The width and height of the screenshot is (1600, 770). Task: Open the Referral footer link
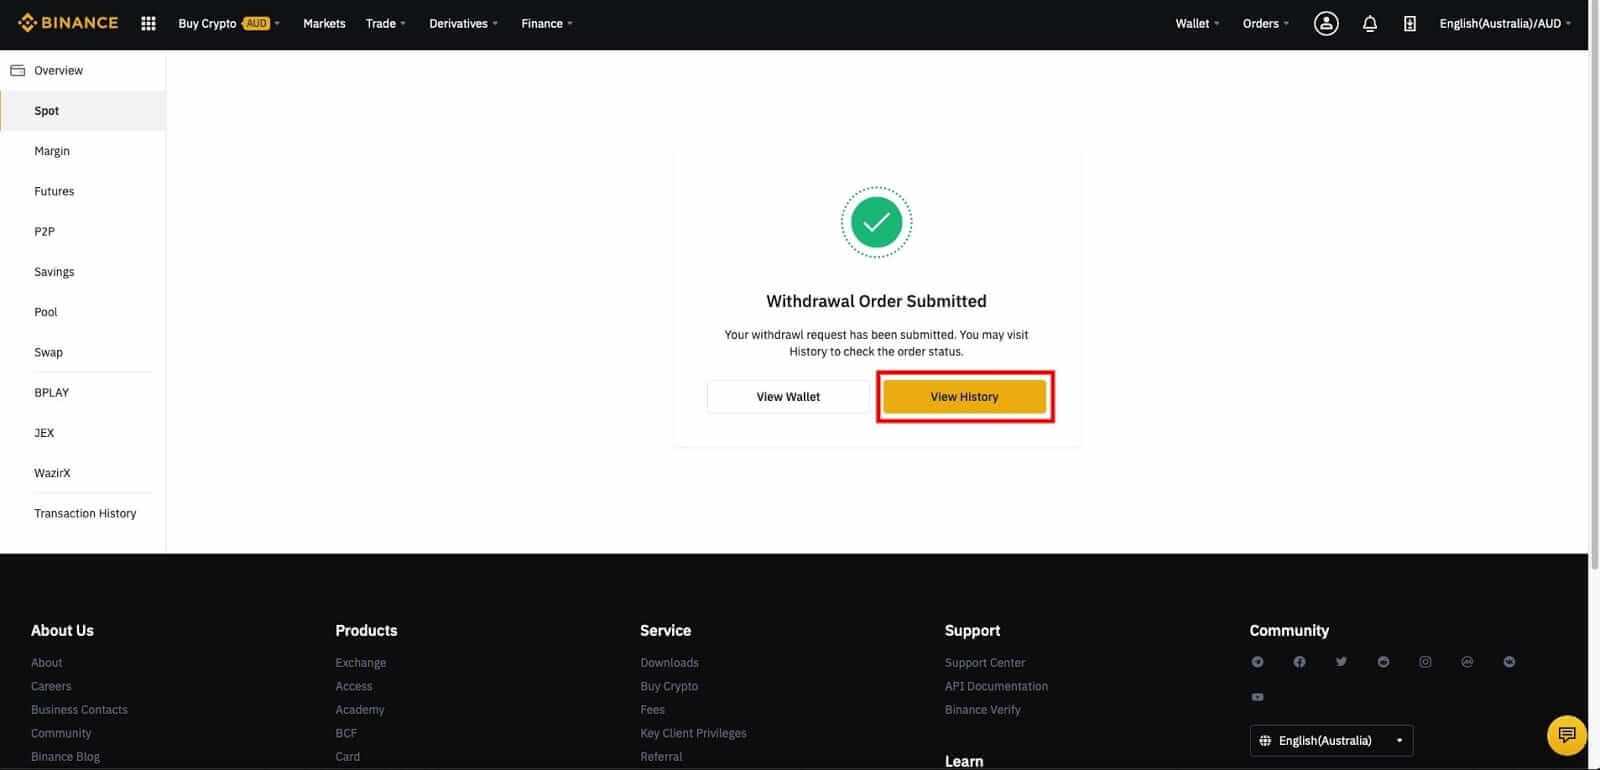tap(661, 757)
